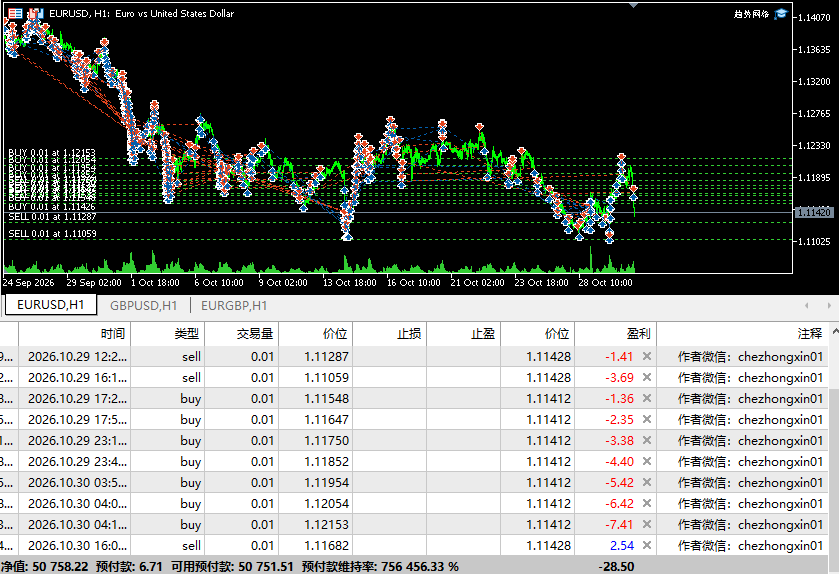Screen dimensions: 839x574
Task: Click the 净值: 50 758.22 balance text
Action: (x=44, y=567)
